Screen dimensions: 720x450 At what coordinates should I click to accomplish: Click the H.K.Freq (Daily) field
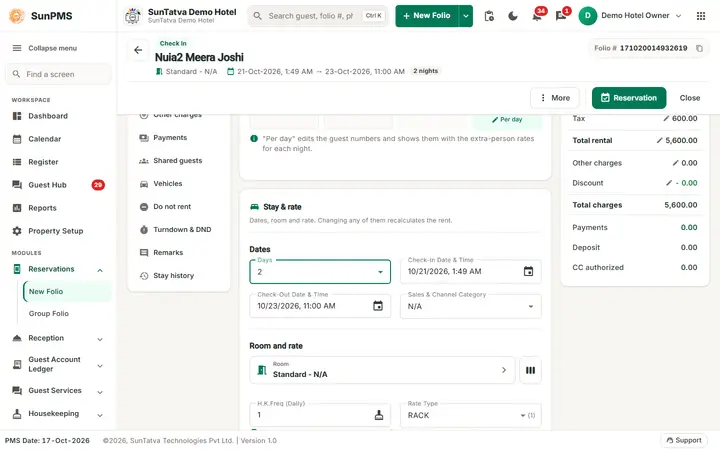320,415
